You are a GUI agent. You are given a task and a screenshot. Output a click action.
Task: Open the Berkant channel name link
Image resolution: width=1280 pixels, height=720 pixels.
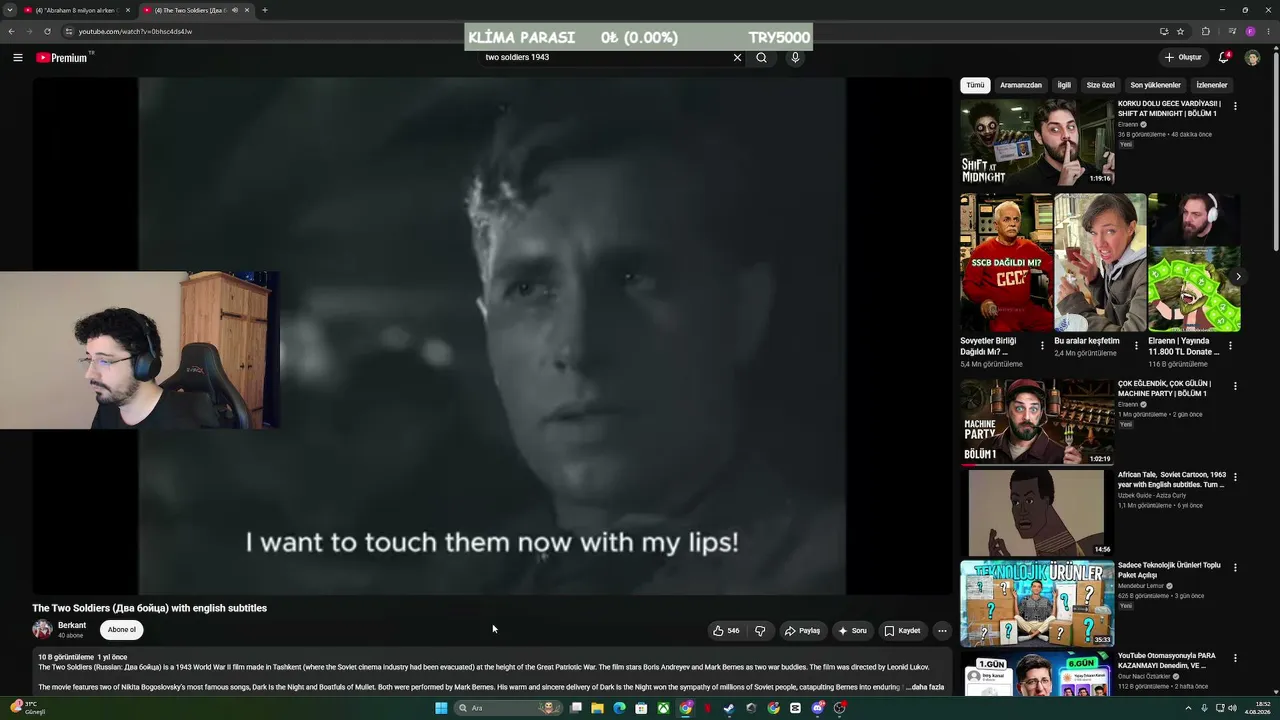coord(72,626)
